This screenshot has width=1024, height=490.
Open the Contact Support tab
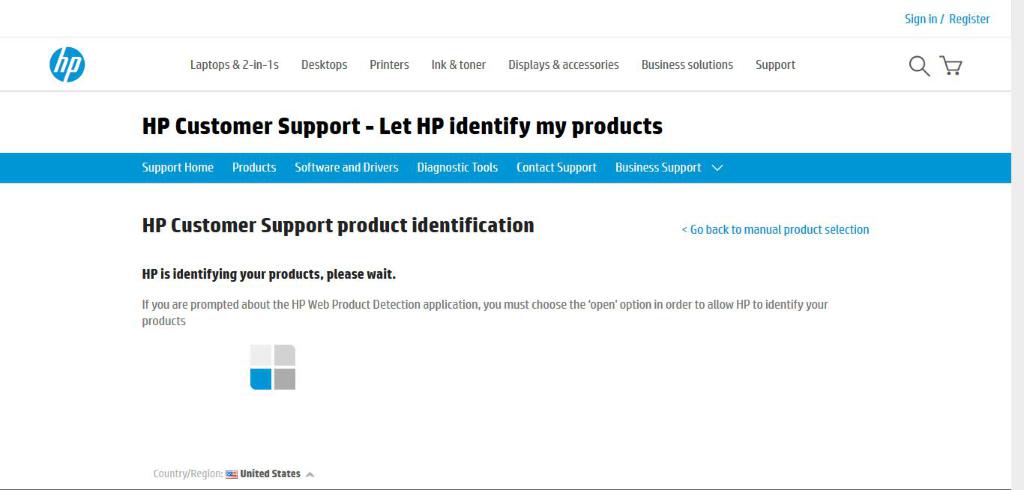(556, 168)
